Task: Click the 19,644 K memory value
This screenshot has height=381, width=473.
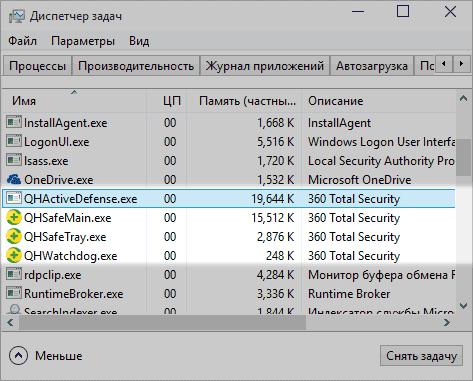Action: (x=273, y=199)
